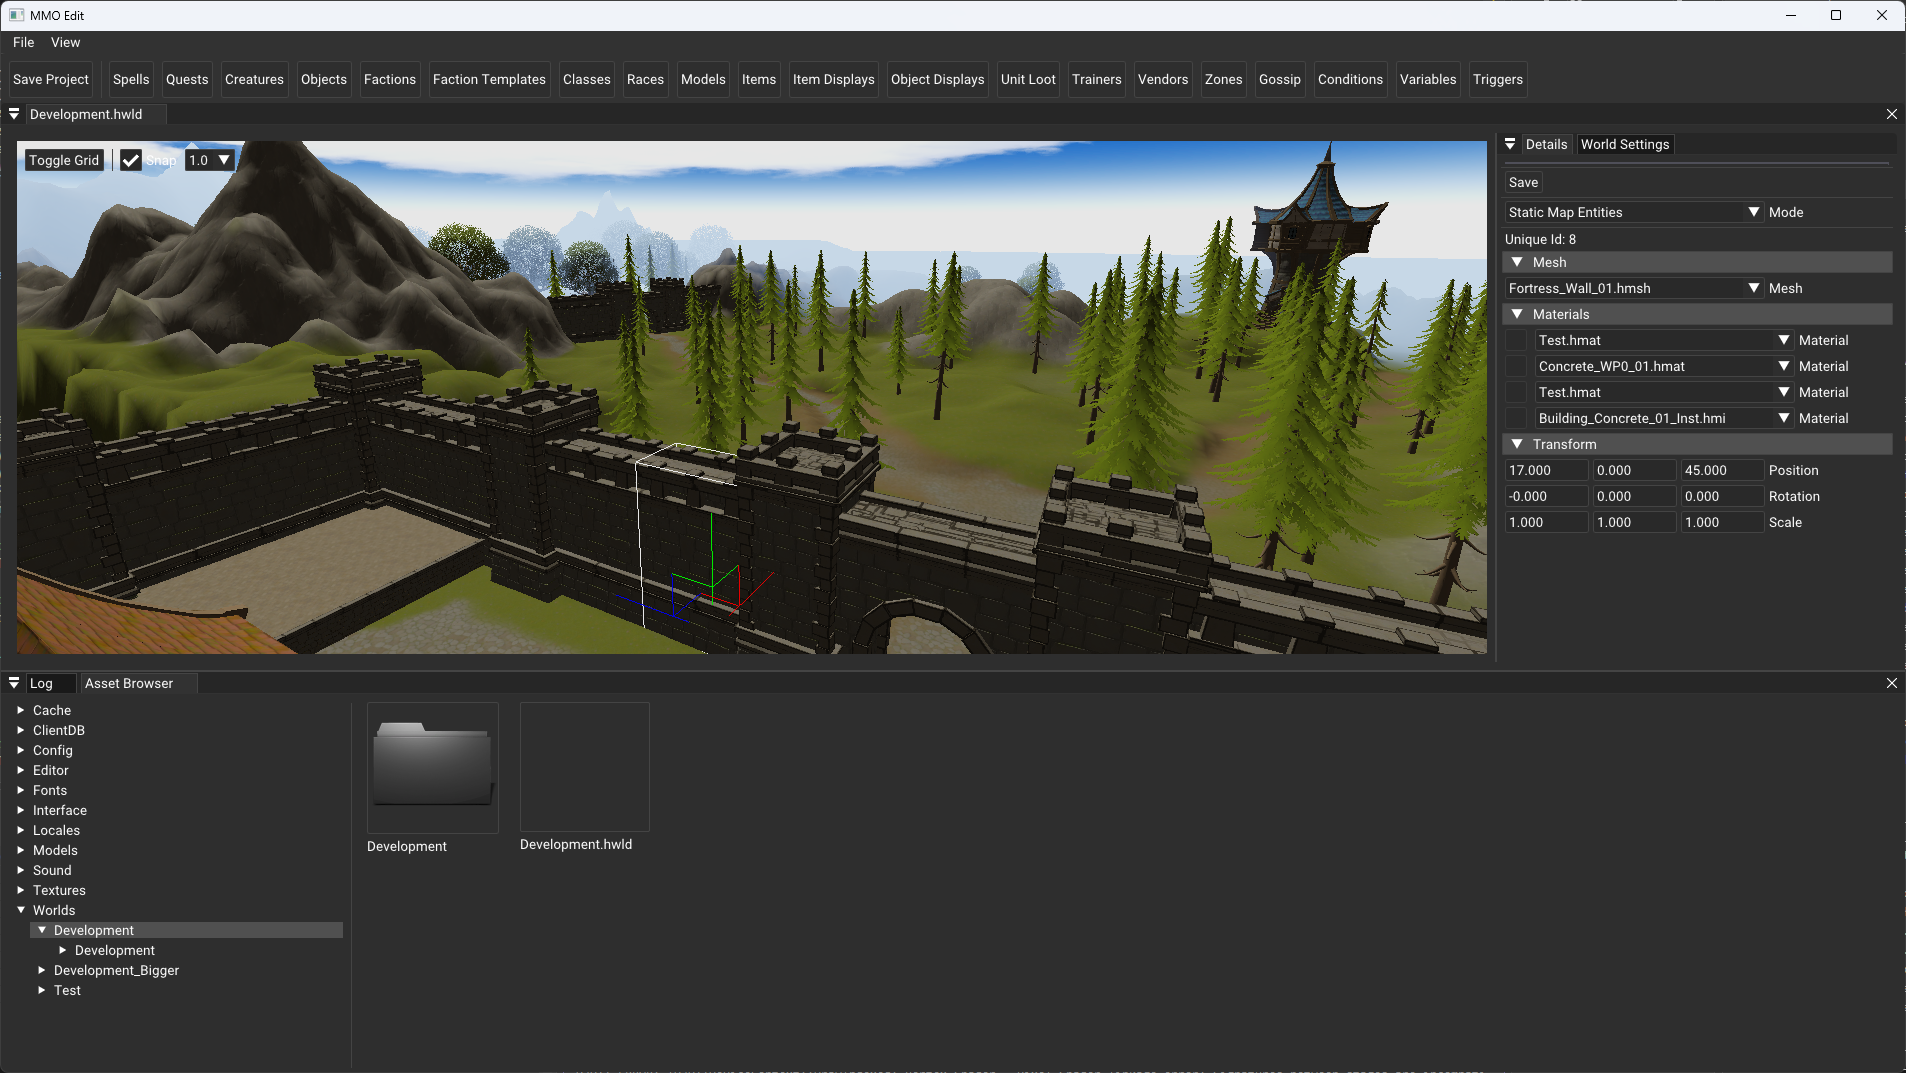1906x1073 pixels.
Task: Open the Concrete_WP0_01.hmat material dropdown
Action: coord(1664,366)
